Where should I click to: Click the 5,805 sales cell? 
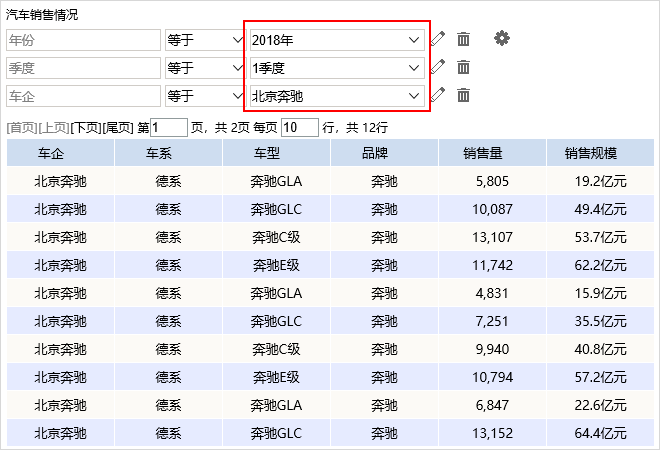[492, 181]
